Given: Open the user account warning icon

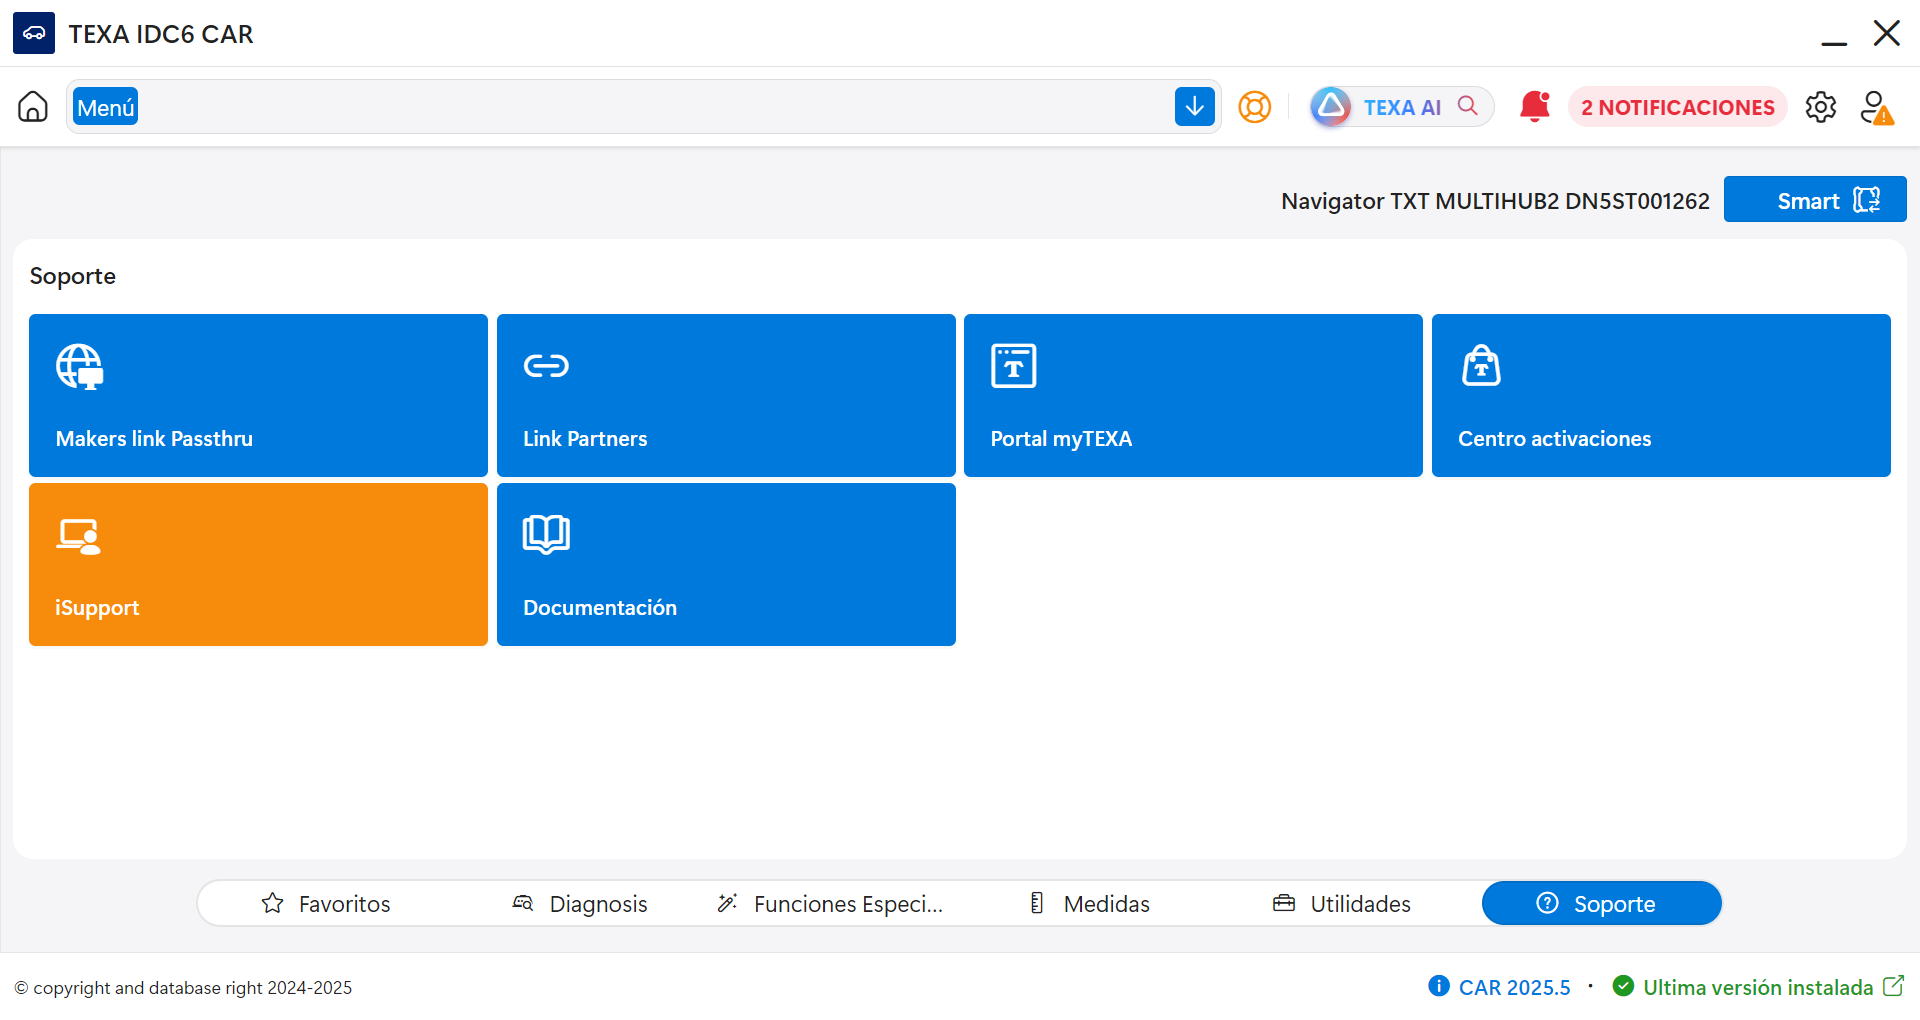Looking at the screenshot, I should (x=1876, y=107).
